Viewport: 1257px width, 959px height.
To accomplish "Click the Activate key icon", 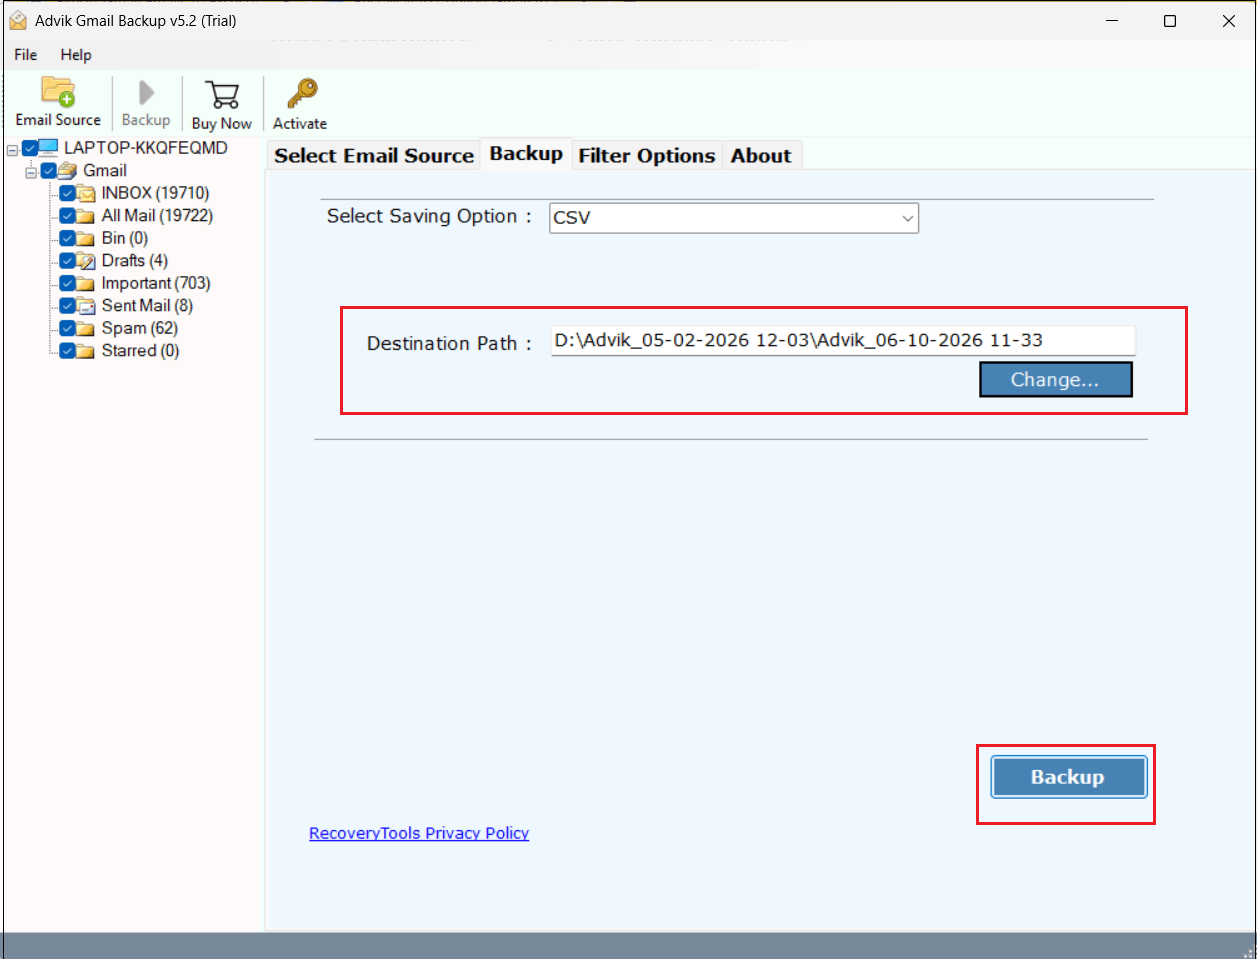I will pyautogui.click(x=301, y=94).
